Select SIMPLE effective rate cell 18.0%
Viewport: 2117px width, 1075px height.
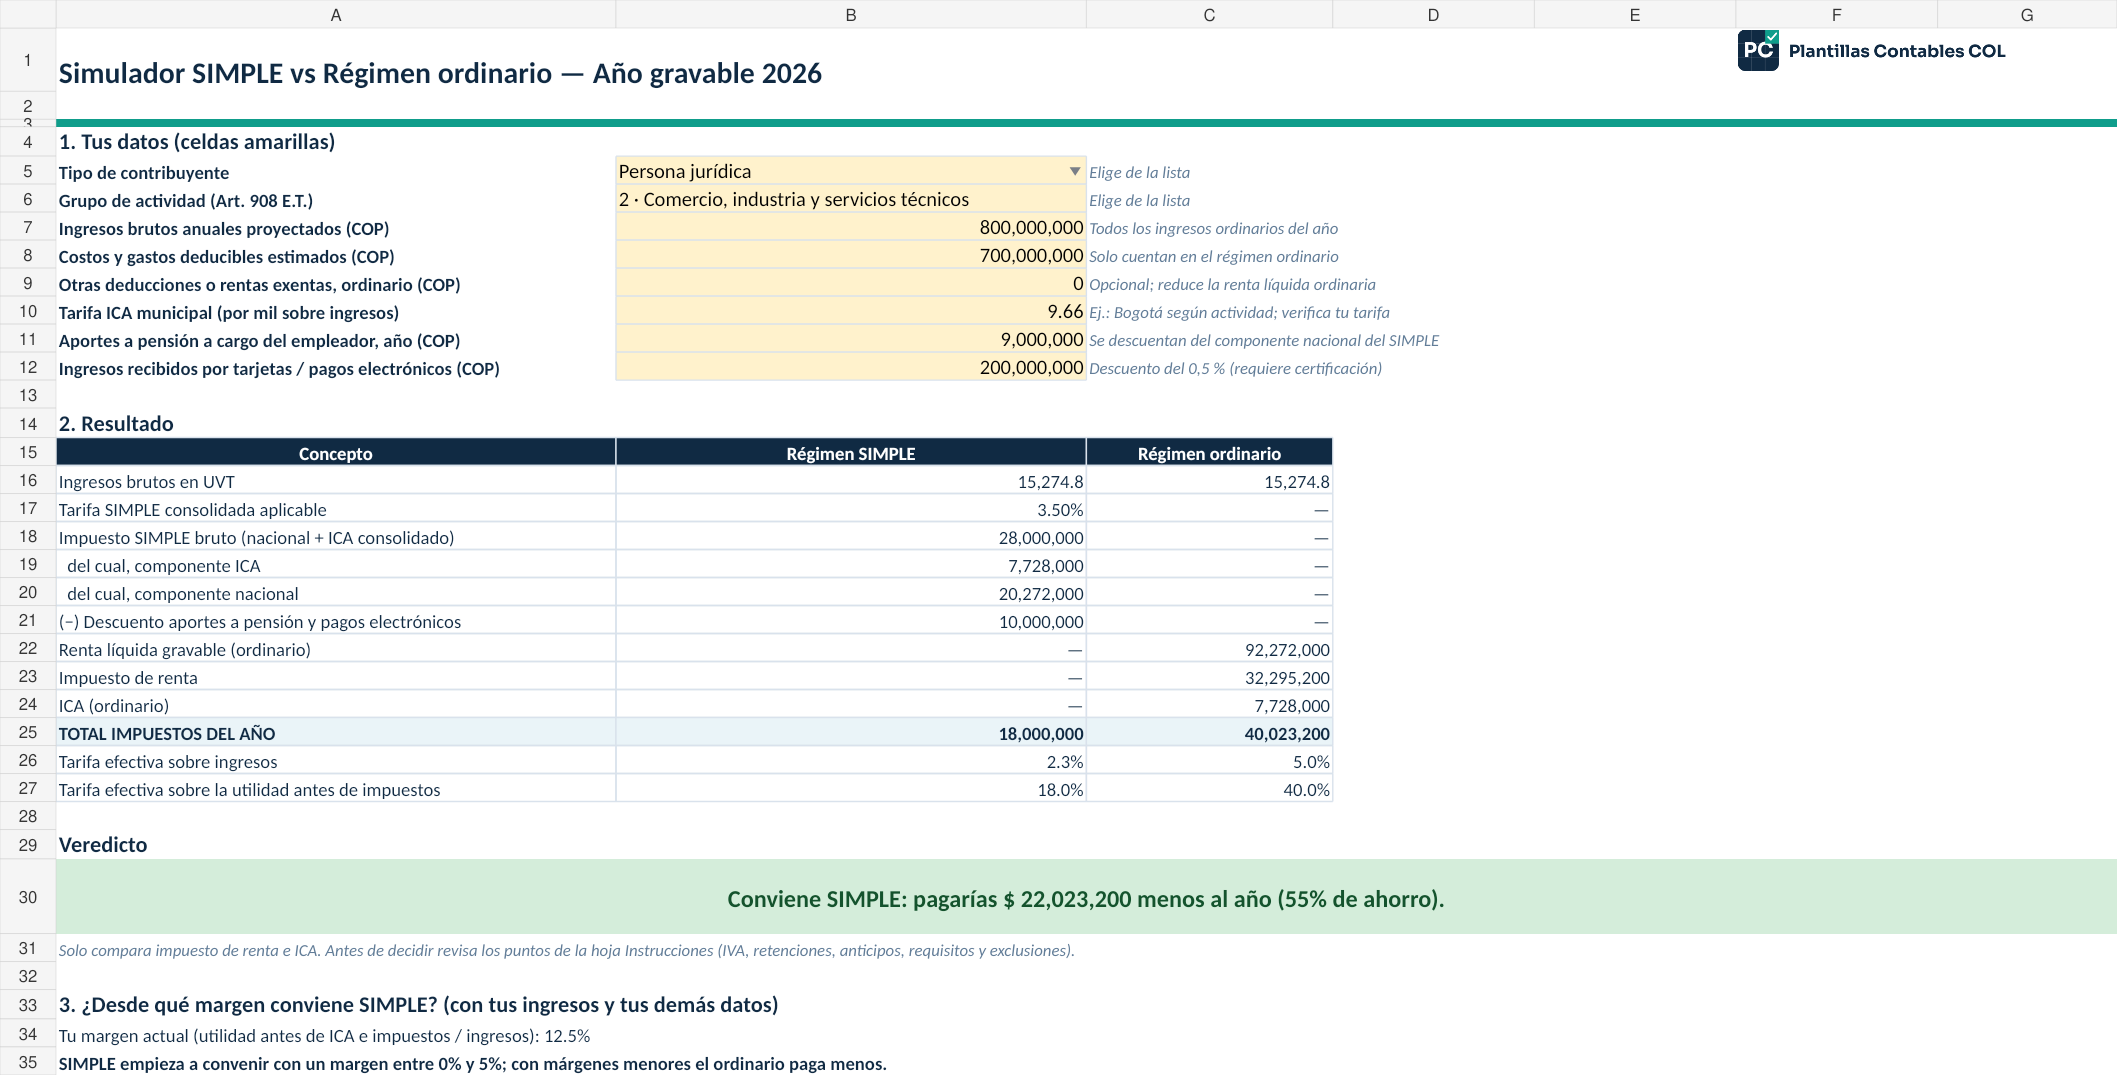[851, 789]
